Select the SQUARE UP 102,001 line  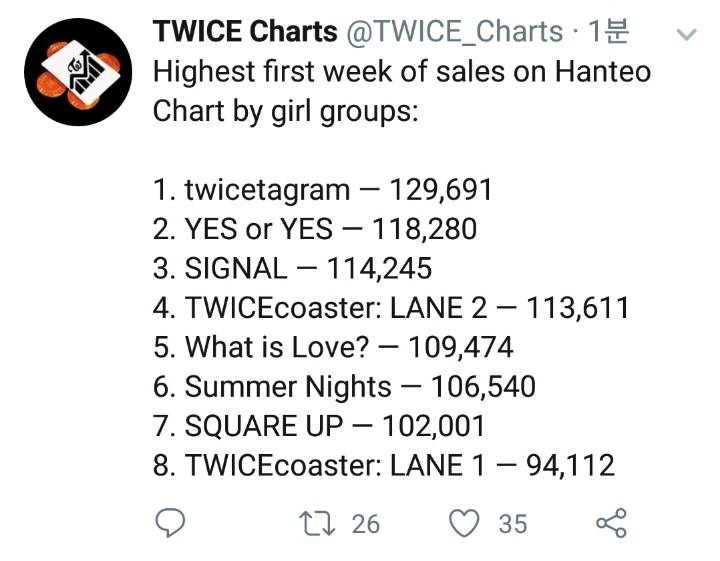tap(319, 425)
